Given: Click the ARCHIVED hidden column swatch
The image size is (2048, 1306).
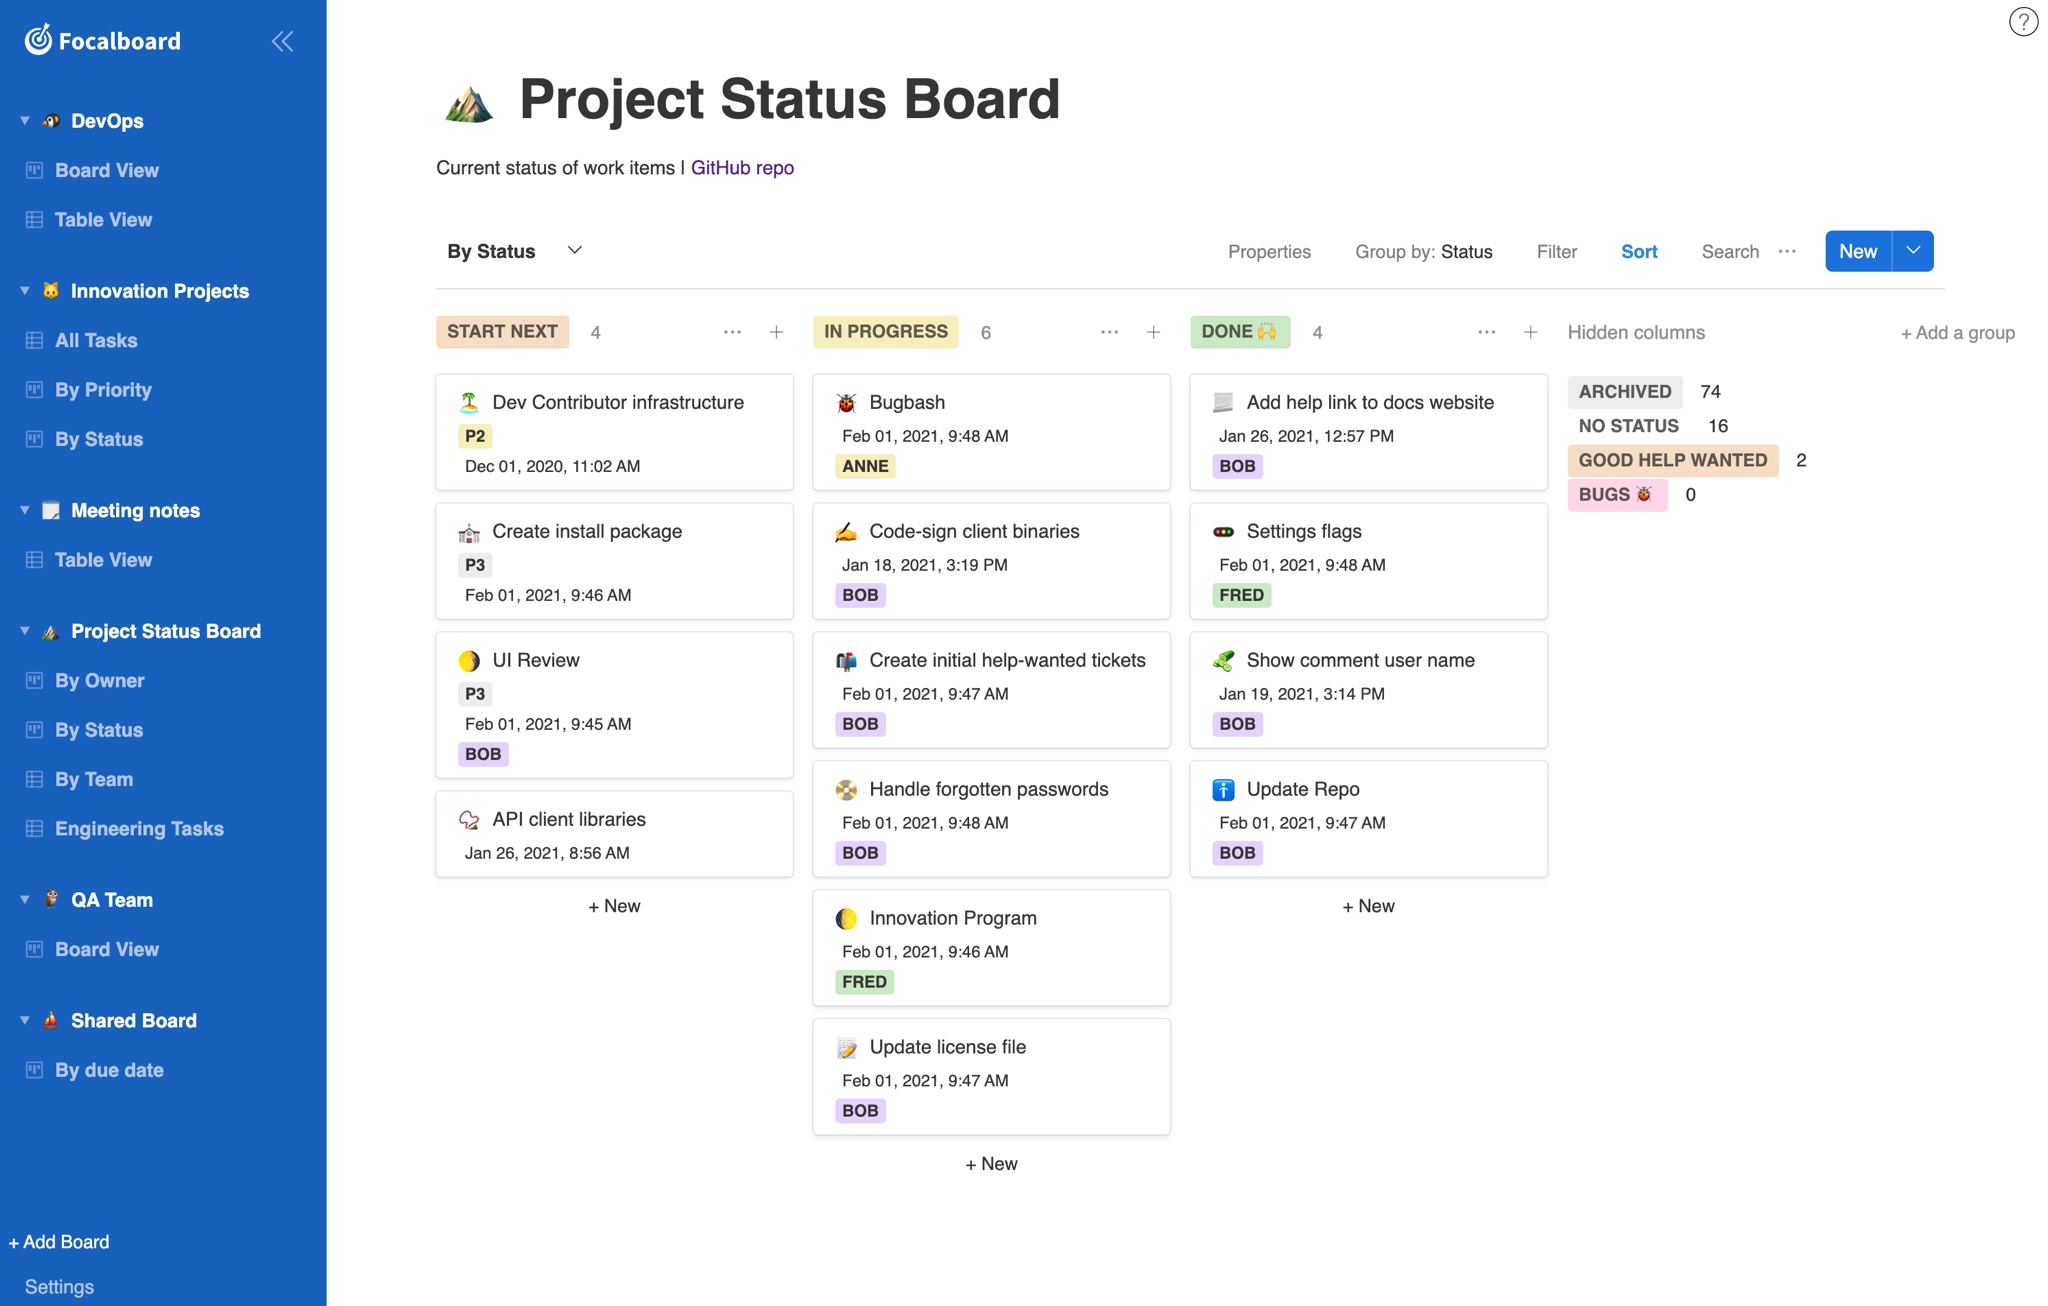Looking at the screenshot, I should (x=1624, y=390).
